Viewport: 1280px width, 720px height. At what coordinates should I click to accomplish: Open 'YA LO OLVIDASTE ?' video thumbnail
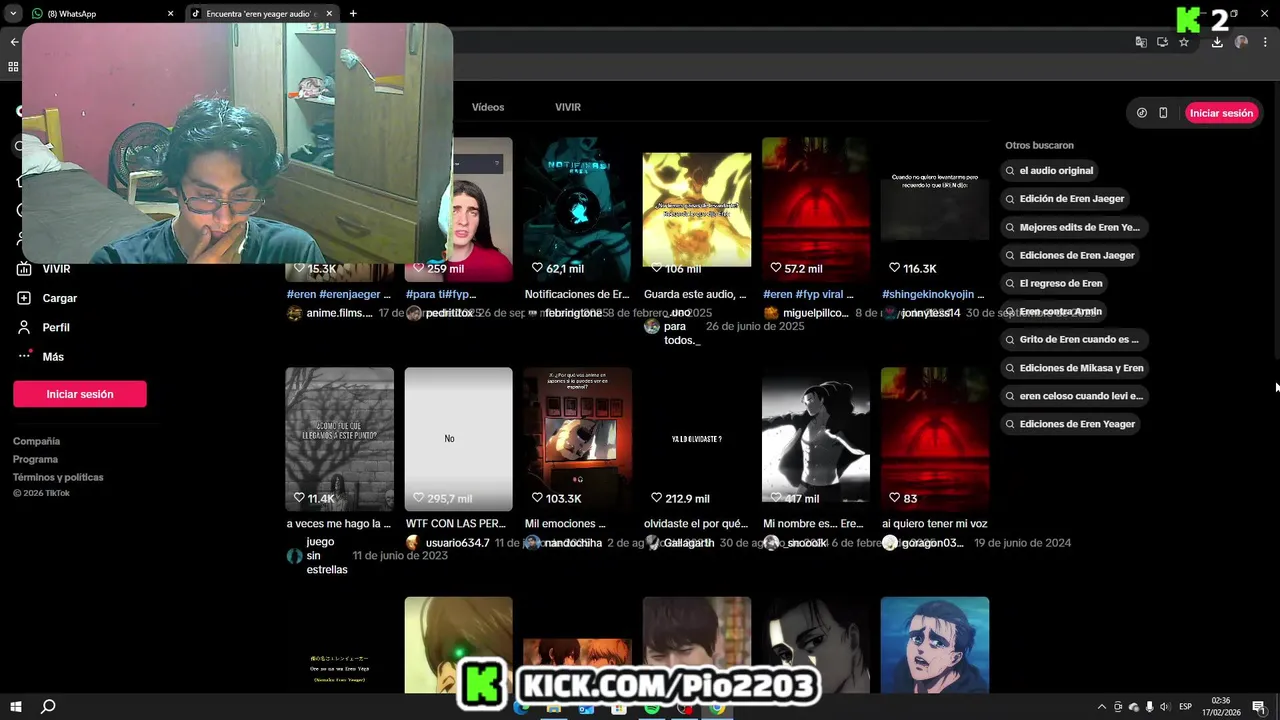[x=697, y=439]
